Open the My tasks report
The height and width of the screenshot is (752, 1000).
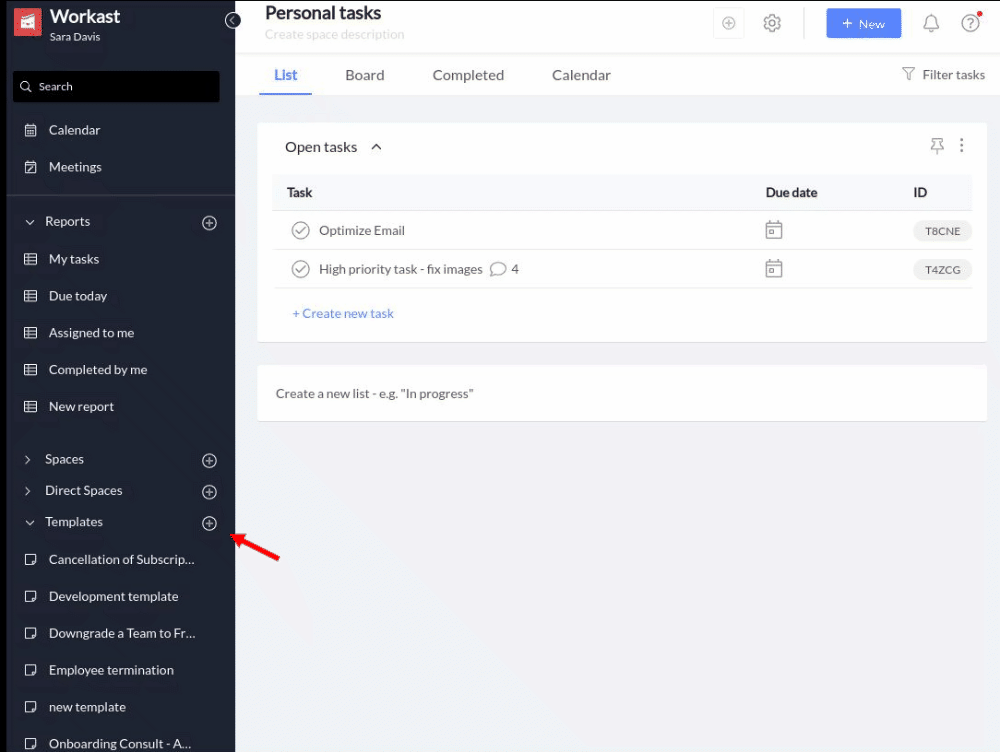coord(73,259)
